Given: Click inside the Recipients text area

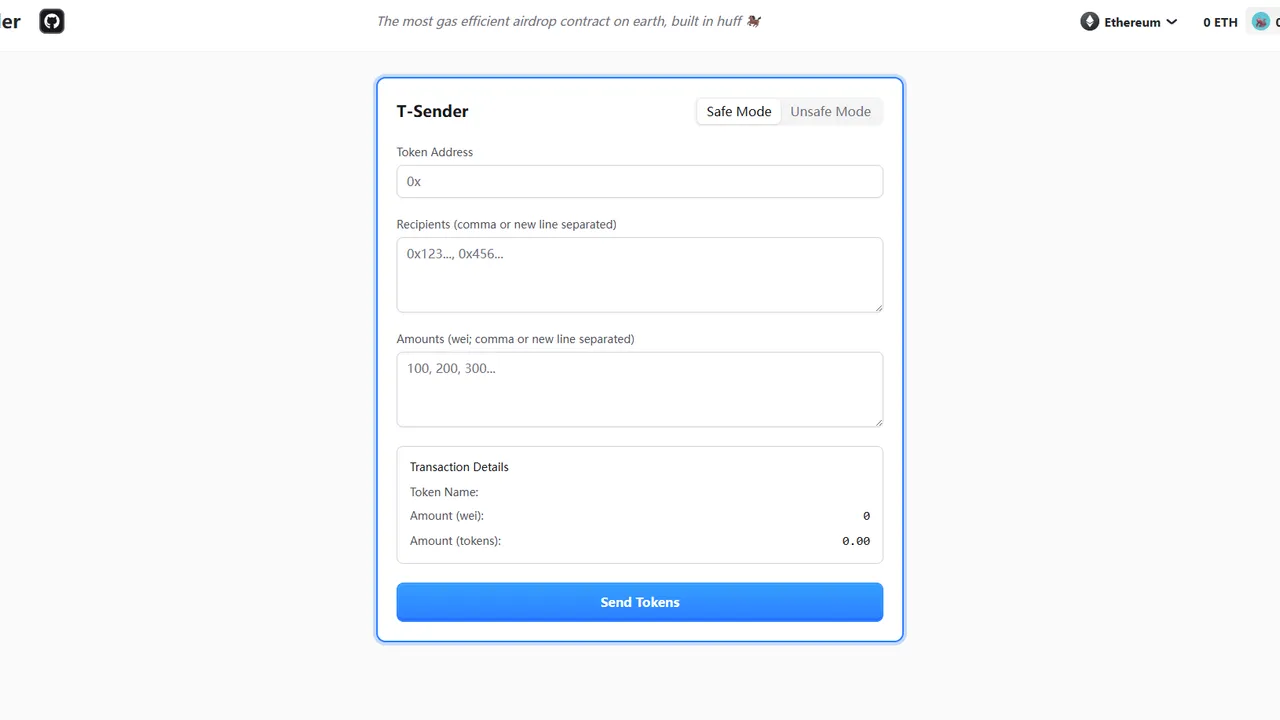Looking at the screenshot, I should [x=639, y=275].
